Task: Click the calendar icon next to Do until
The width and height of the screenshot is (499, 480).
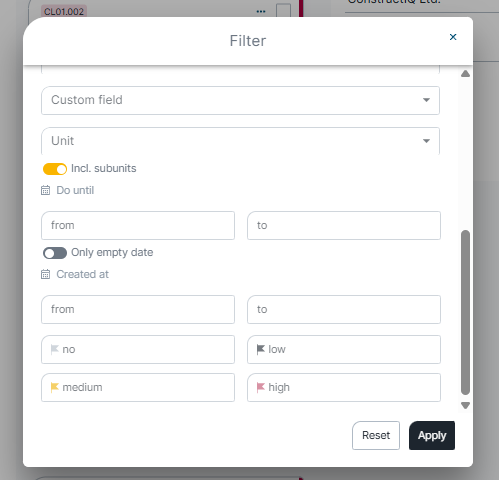Action: [45, 190]
